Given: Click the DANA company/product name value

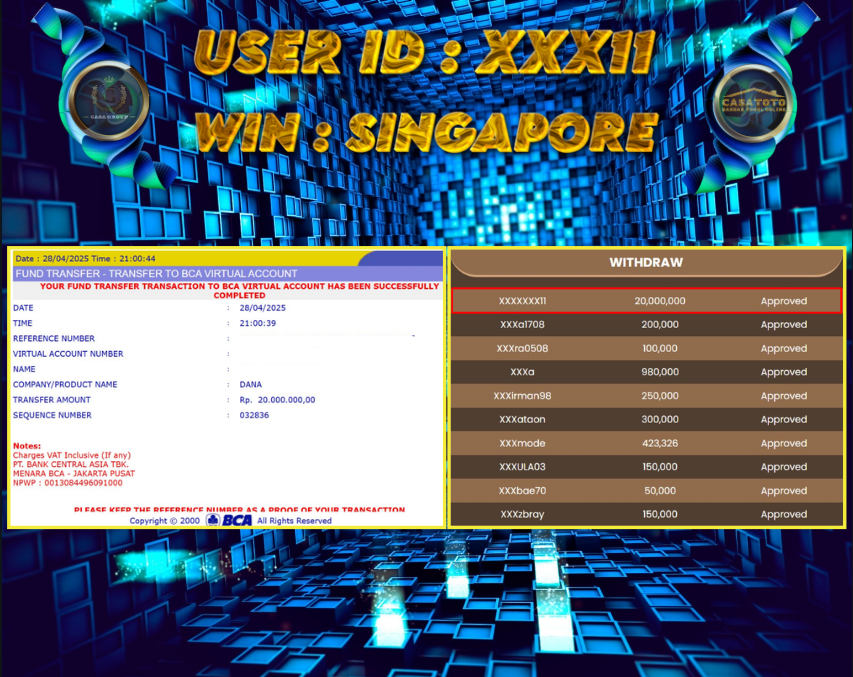Looking at the screenshot, I should (x=251, y=384).
